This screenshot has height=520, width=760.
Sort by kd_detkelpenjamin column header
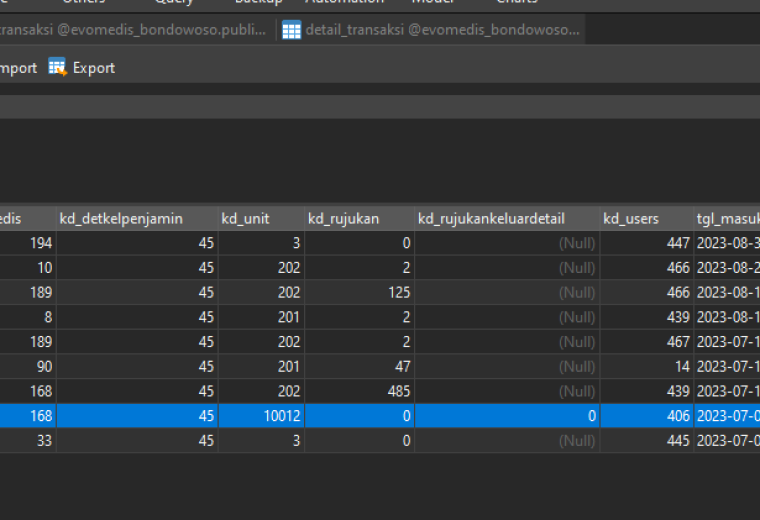tap(137, 219)
